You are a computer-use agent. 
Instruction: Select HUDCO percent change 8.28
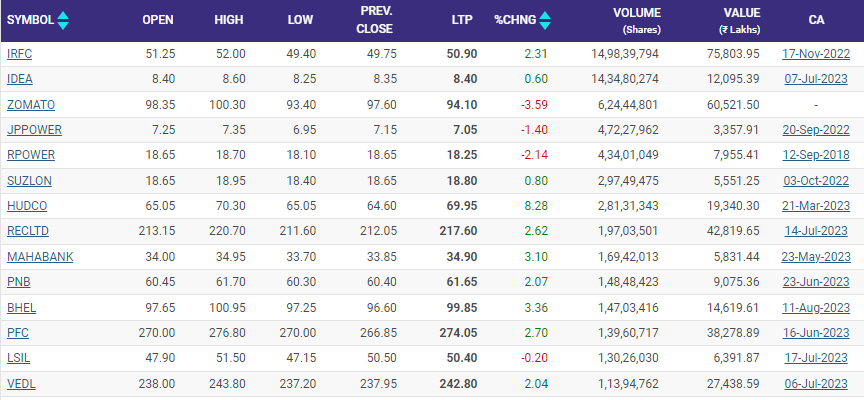point(537,206)
